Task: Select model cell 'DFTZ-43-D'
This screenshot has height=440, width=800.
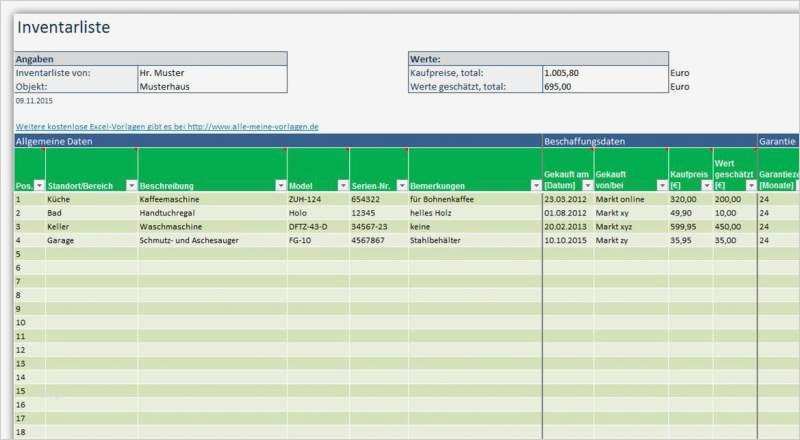Action: point(318,227)
